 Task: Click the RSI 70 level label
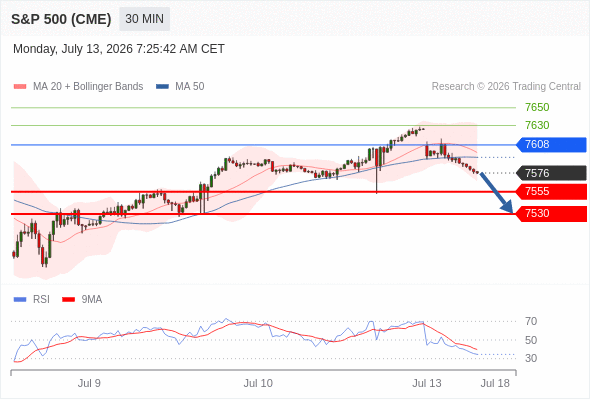531,321
